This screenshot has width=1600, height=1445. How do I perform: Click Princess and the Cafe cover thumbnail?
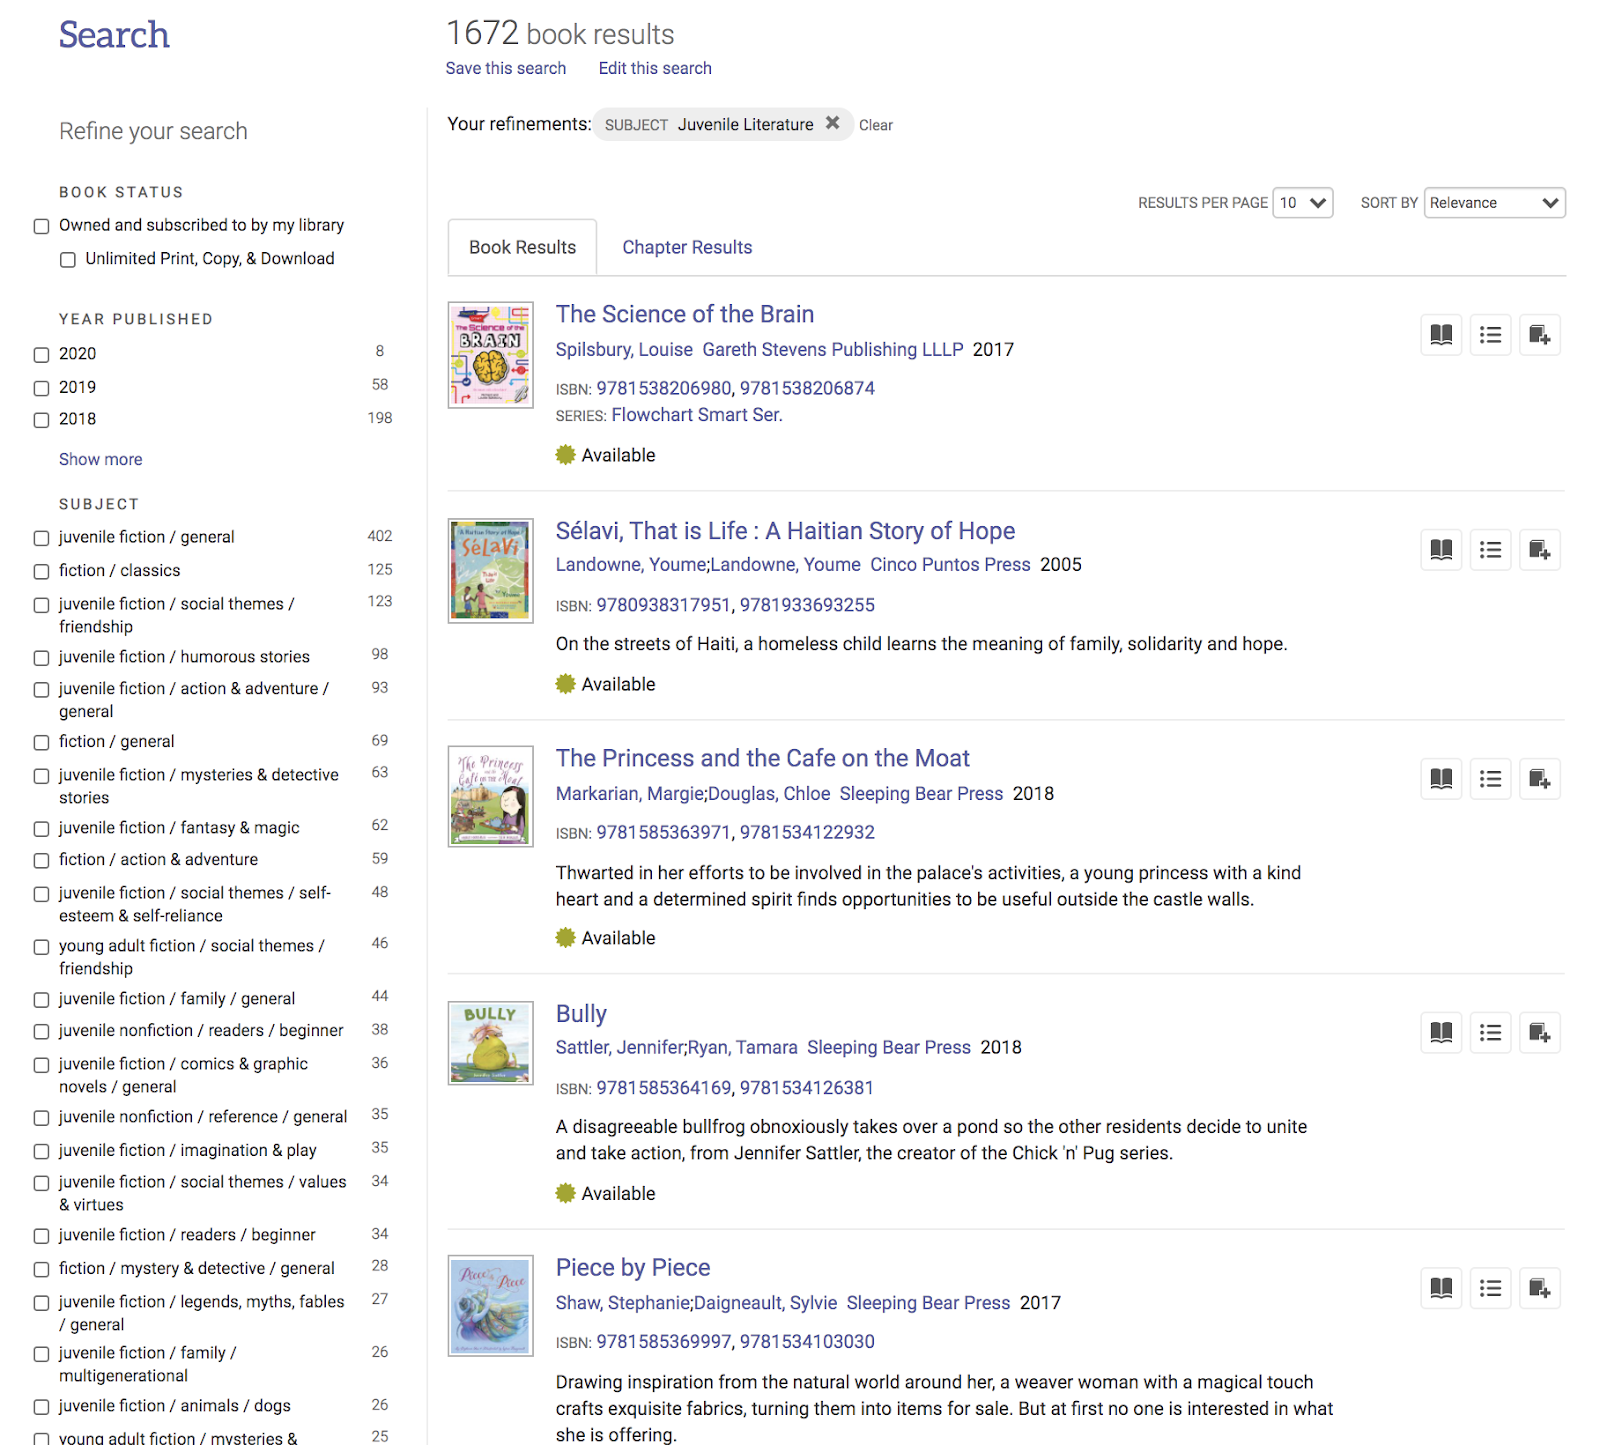click(x=491, y=797)
